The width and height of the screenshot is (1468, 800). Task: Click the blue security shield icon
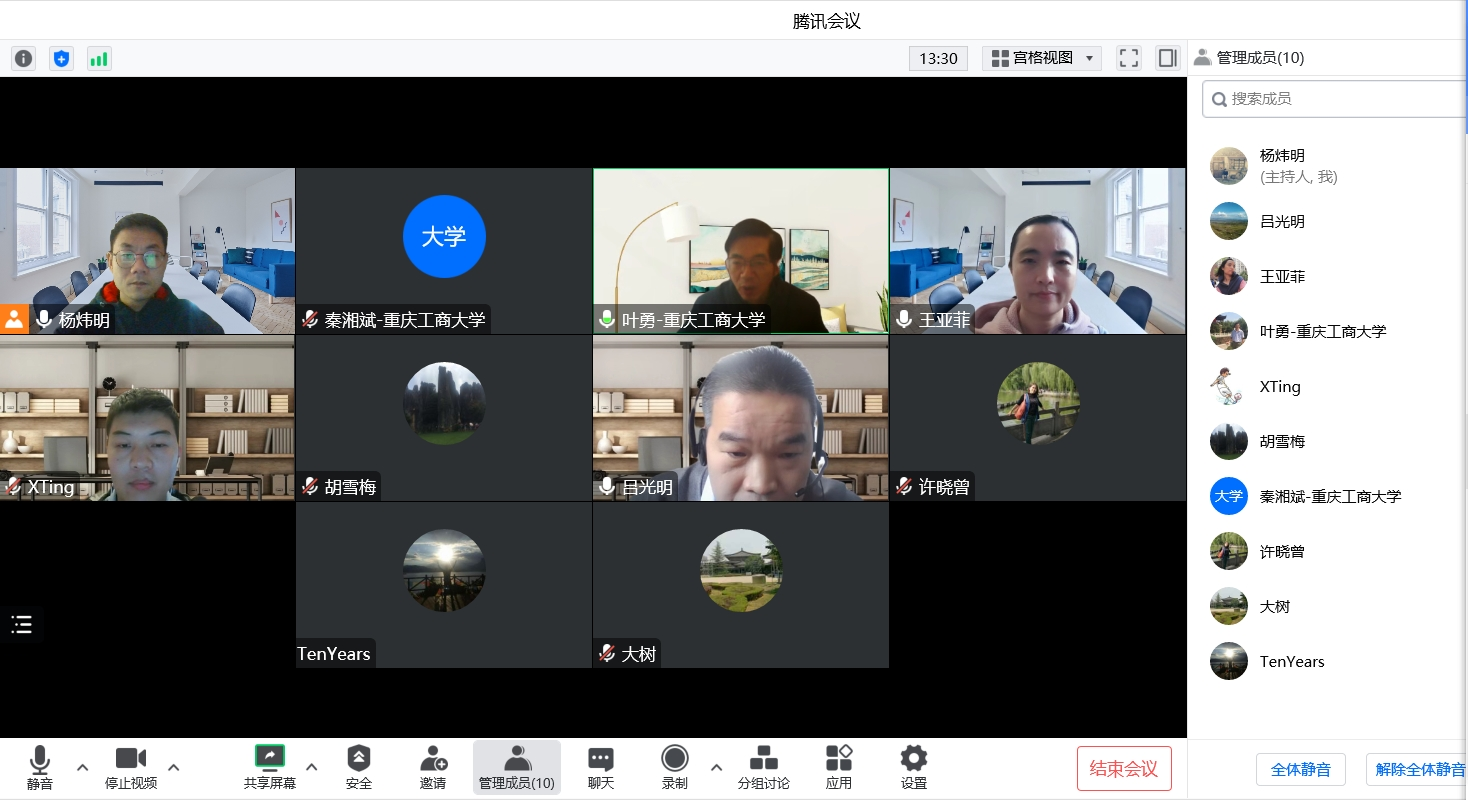pyautogui.click(x=62, y=58)
